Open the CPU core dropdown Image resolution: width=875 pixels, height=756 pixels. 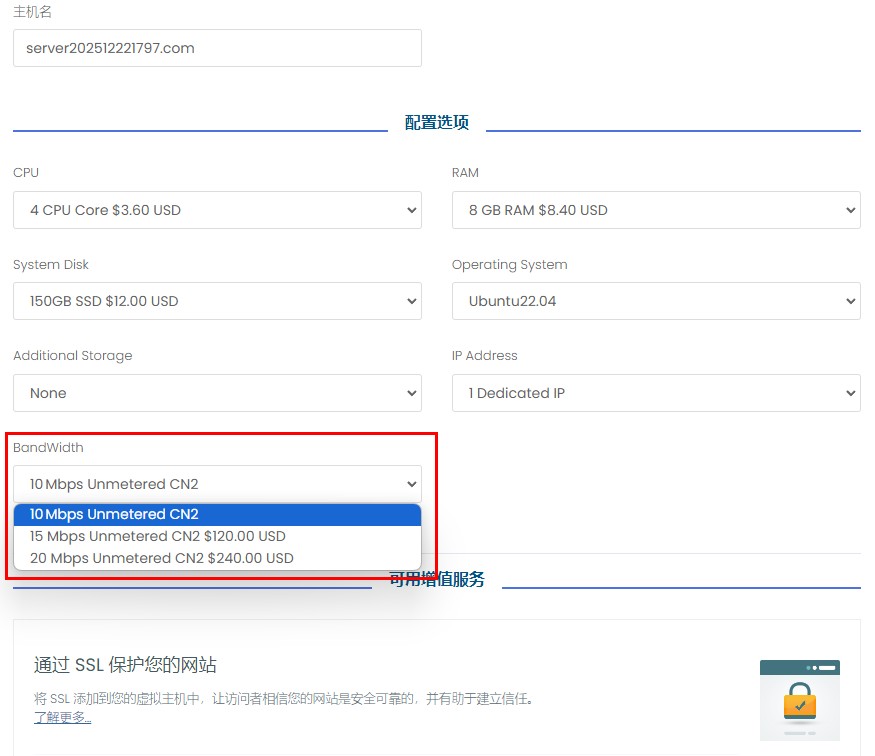click(217, 210)
